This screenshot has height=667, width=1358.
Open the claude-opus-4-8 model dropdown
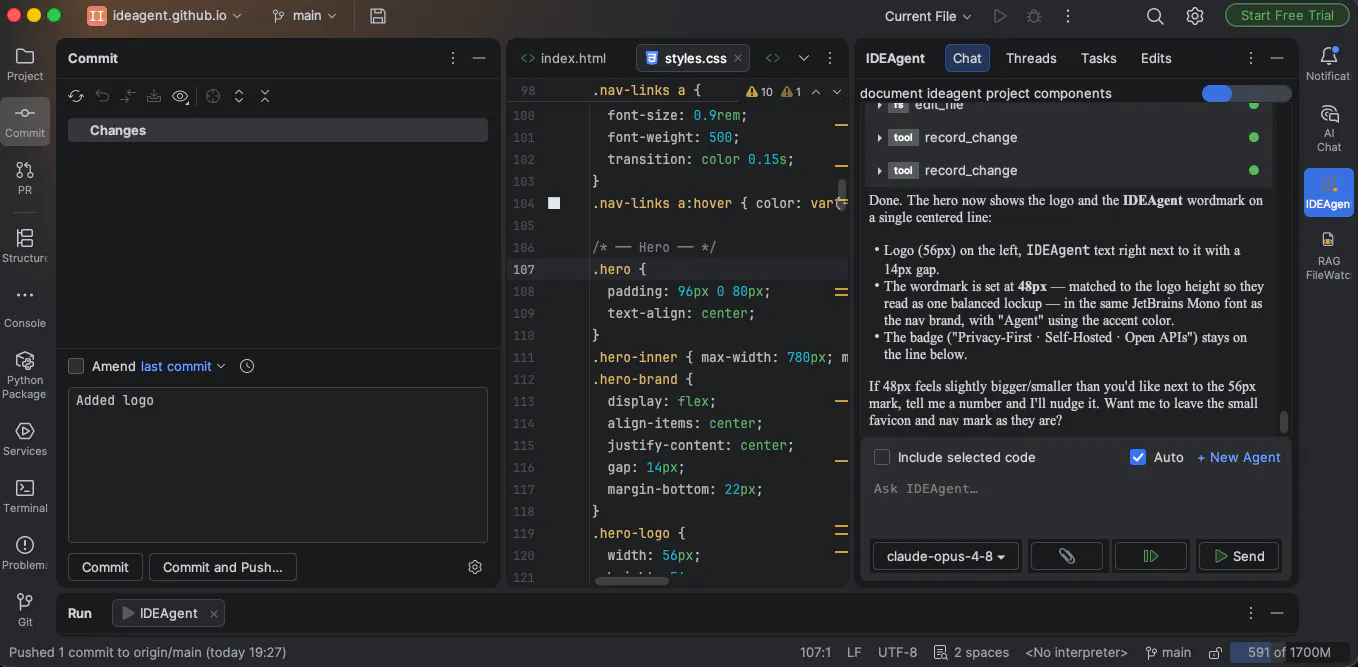point(946,556)
